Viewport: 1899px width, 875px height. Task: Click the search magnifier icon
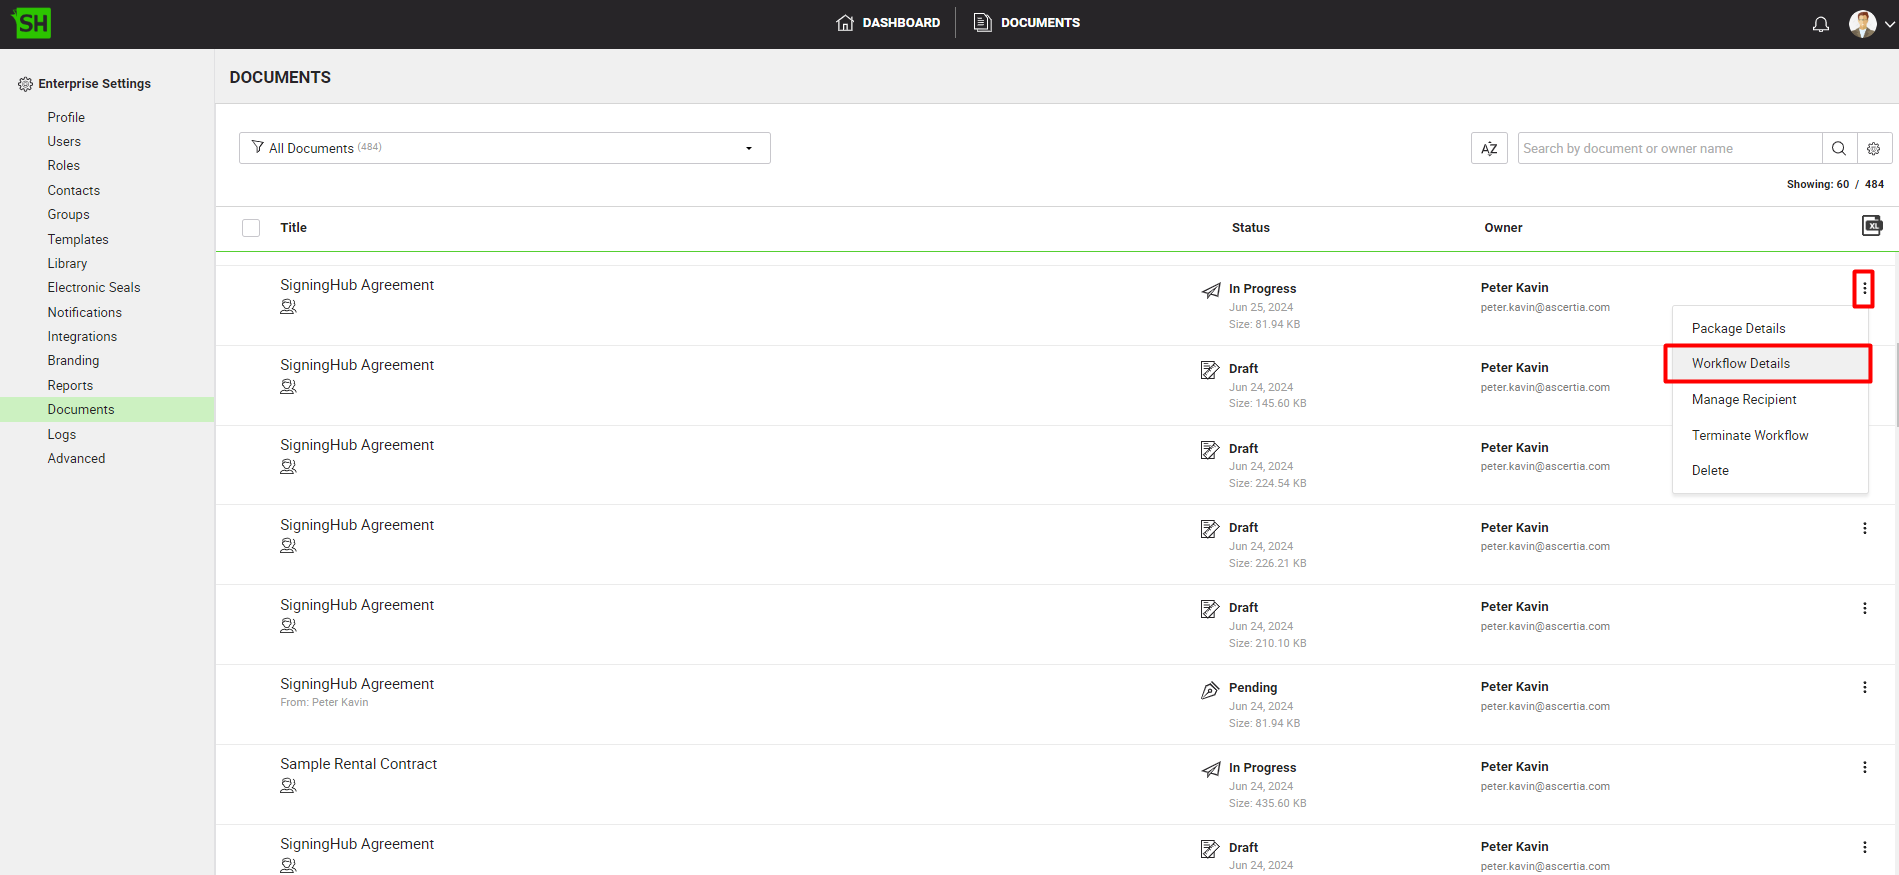point(1838,148)
